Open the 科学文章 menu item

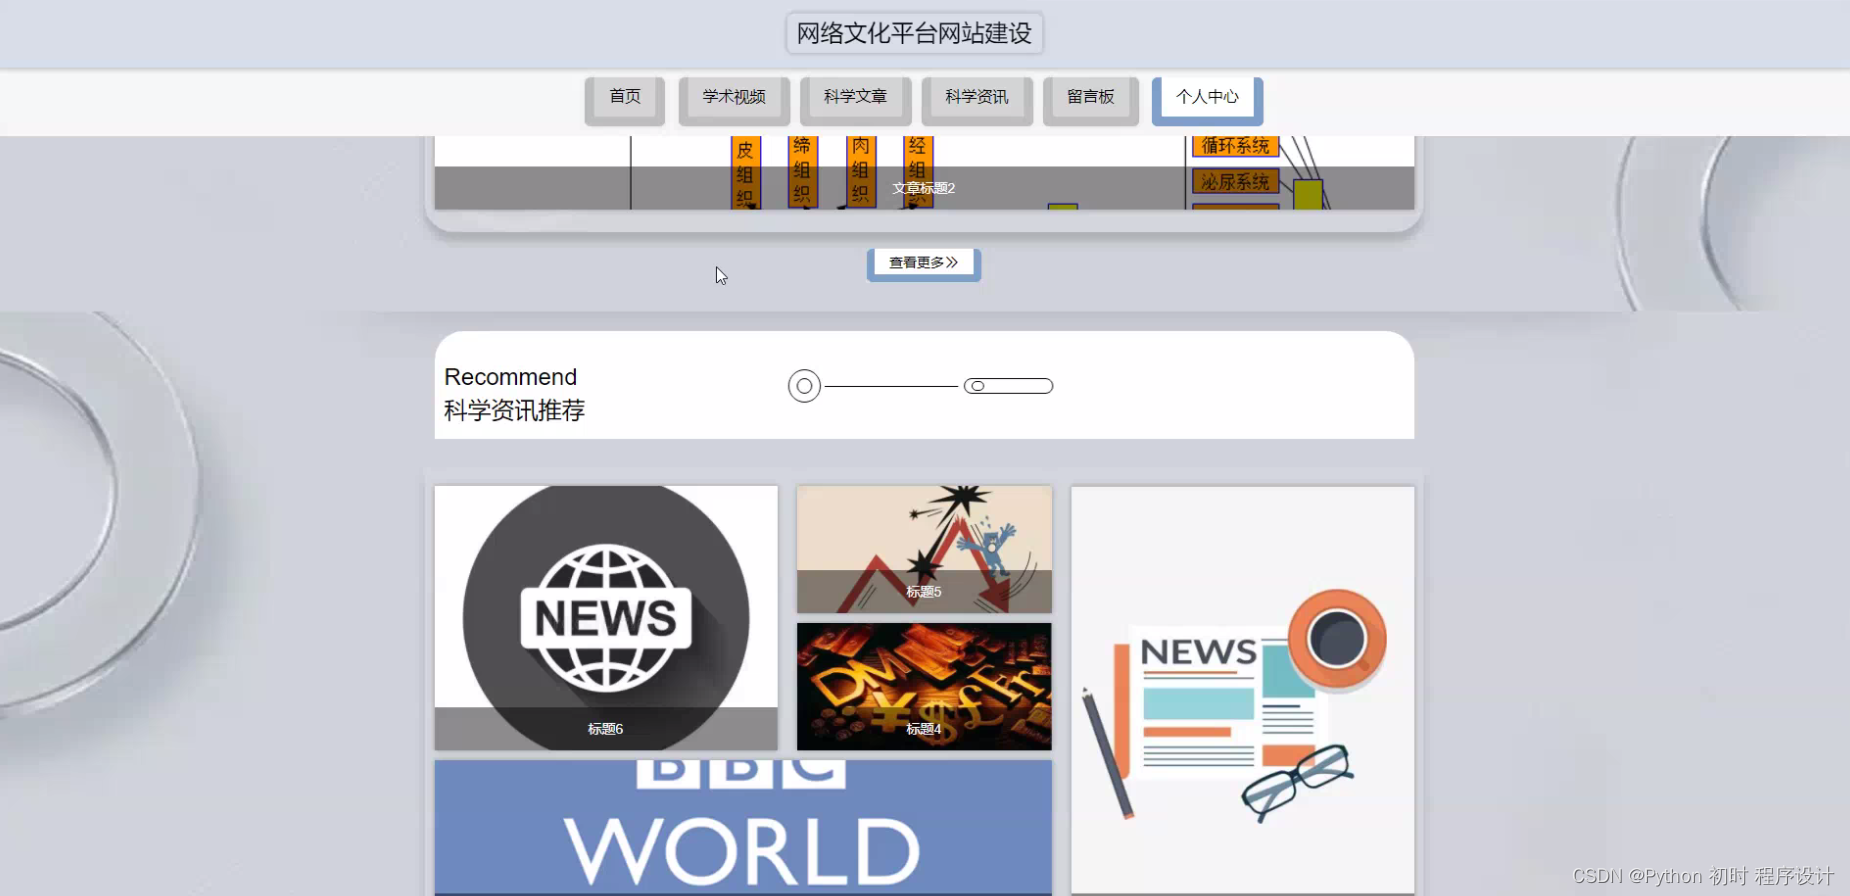point(855,100)
